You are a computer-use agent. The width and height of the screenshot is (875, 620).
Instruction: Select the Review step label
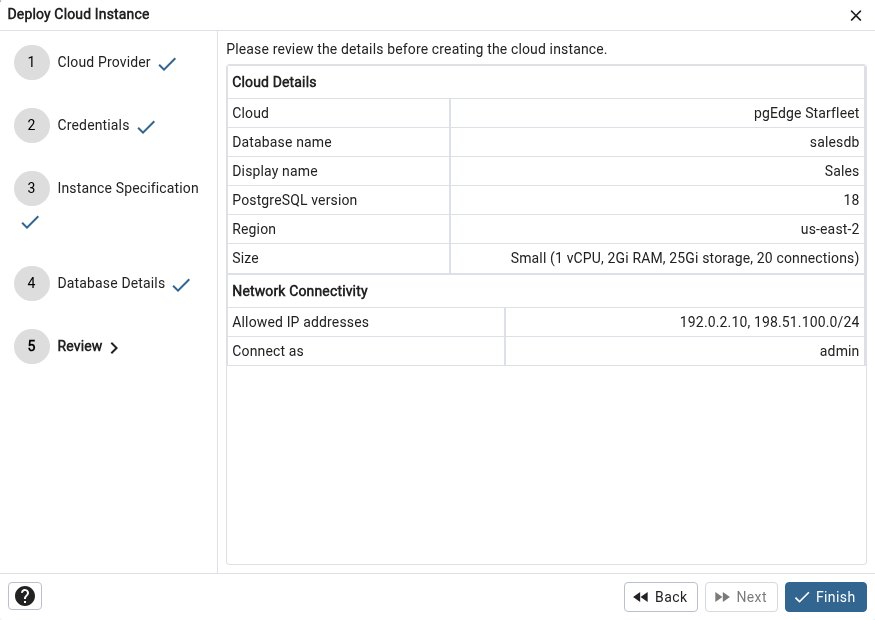[80, 346]
